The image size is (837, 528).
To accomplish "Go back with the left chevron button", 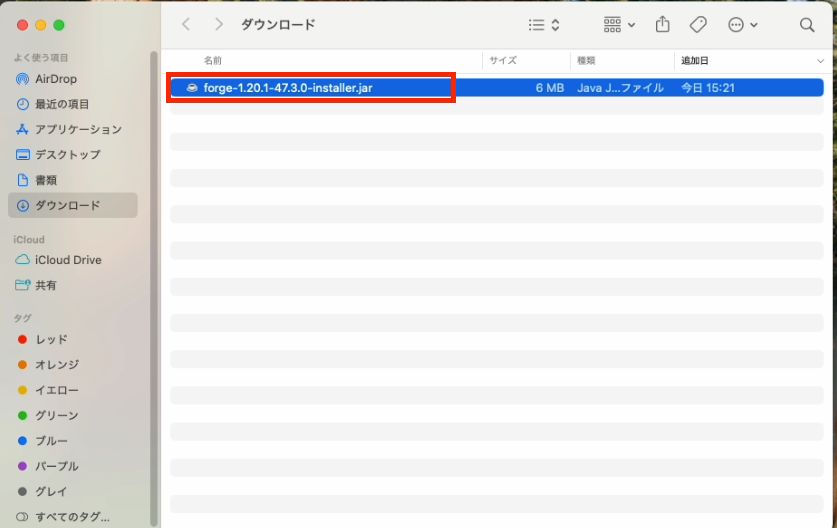I will pyautogui.click(x=186, y=25).
